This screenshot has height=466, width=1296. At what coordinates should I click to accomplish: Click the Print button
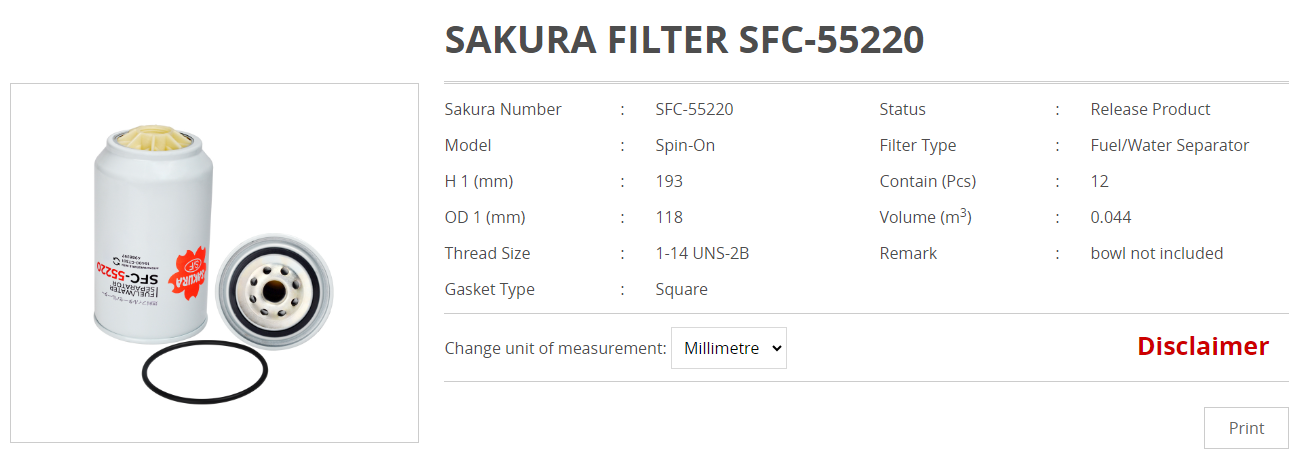coord(1246,428)
